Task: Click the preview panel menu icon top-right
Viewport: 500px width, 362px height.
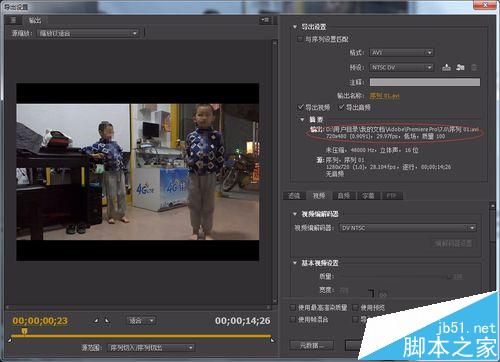Action: [x=265, y=20]
